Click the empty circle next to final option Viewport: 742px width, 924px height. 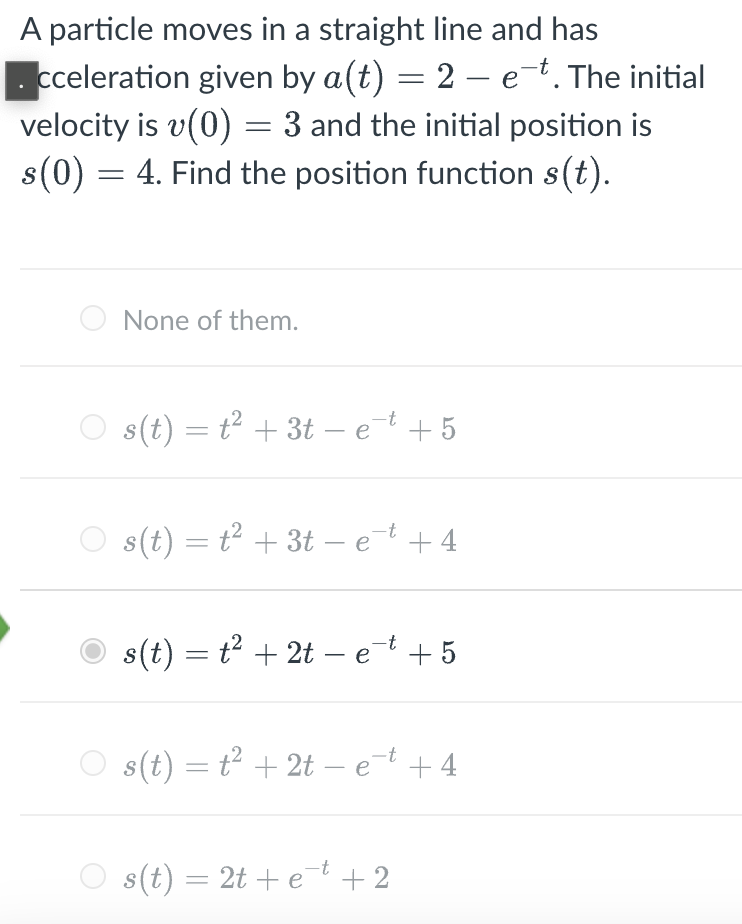click(92, 877)
